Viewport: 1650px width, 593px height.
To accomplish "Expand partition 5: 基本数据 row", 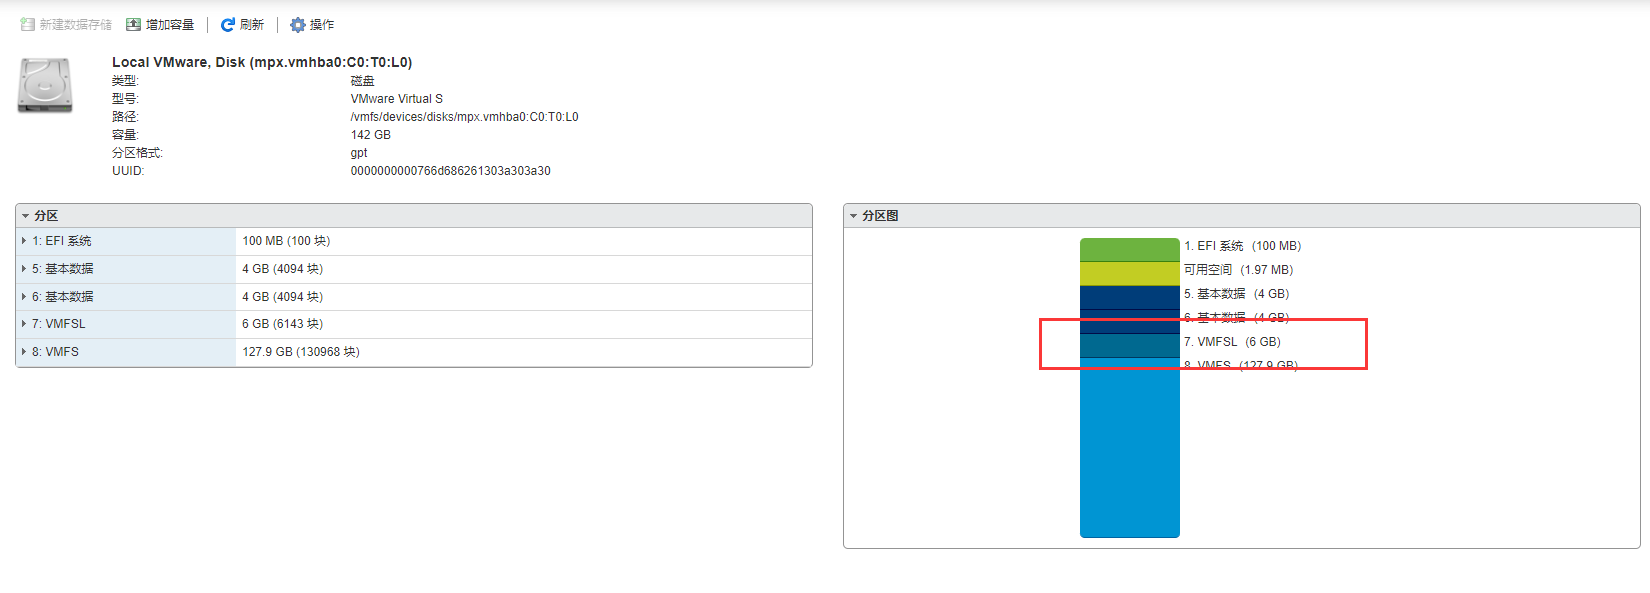I will (x=24, y=269).
